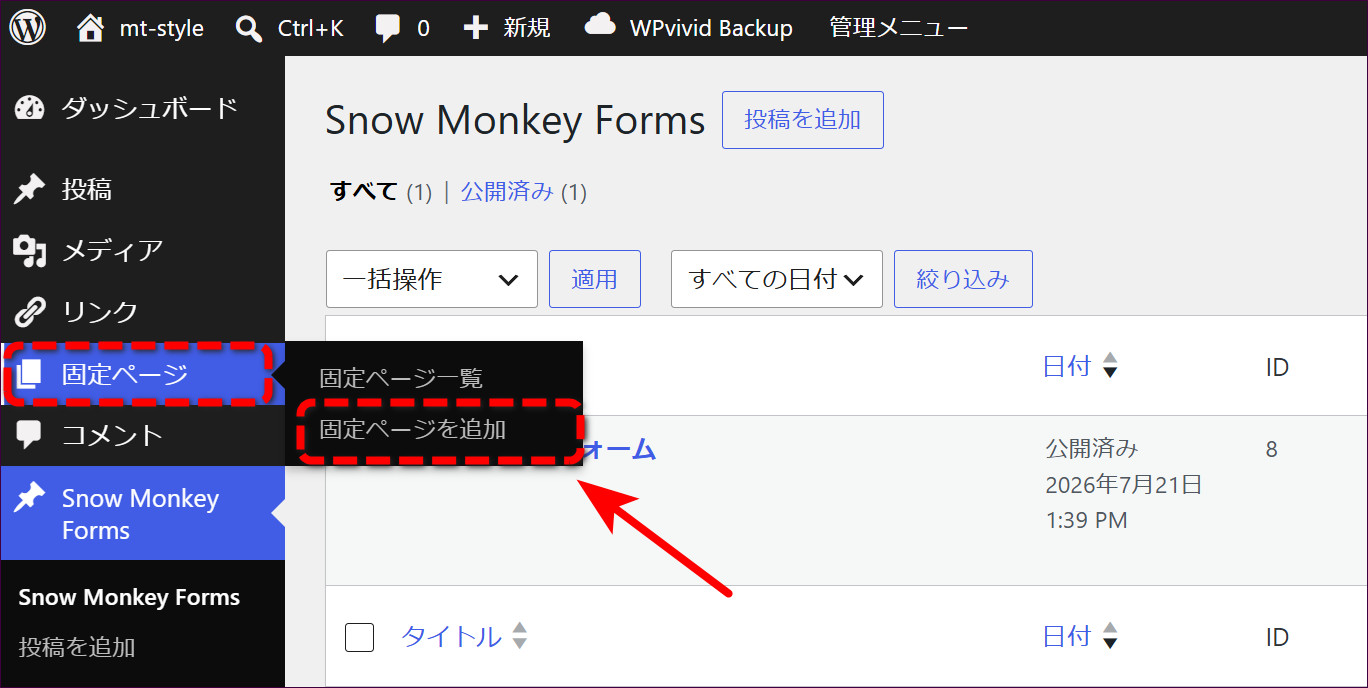This screenshot has width=1368, height=688.
Task: Filter by 公開済み link
Action: point(507,191)
